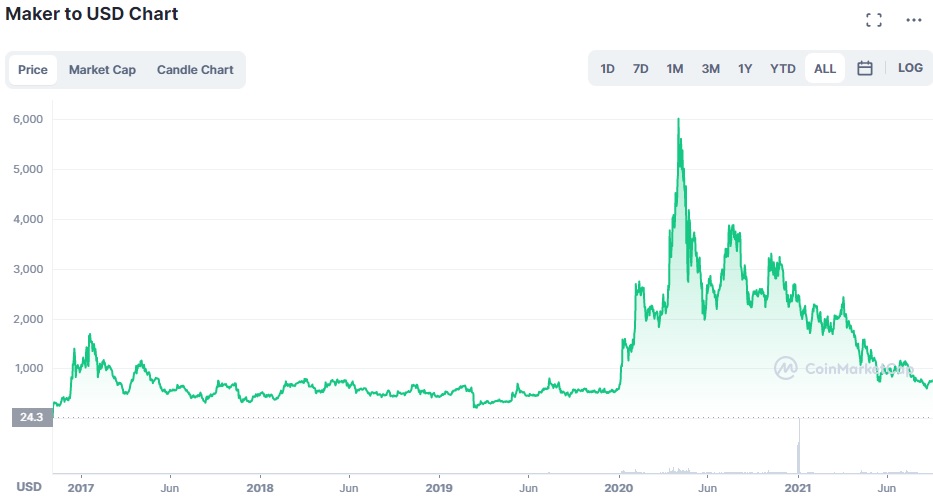Click the tall 2021 volume spike bar

799,446
